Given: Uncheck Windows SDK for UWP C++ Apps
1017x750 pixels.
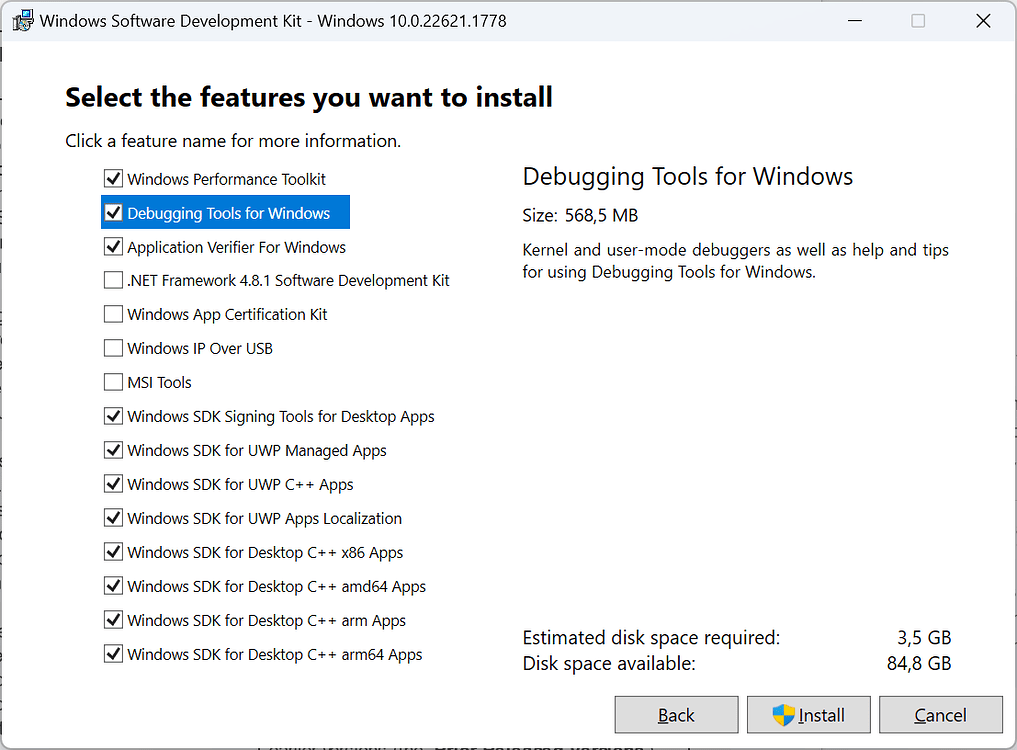Looking at the screenshot, I should coord(113,484).
